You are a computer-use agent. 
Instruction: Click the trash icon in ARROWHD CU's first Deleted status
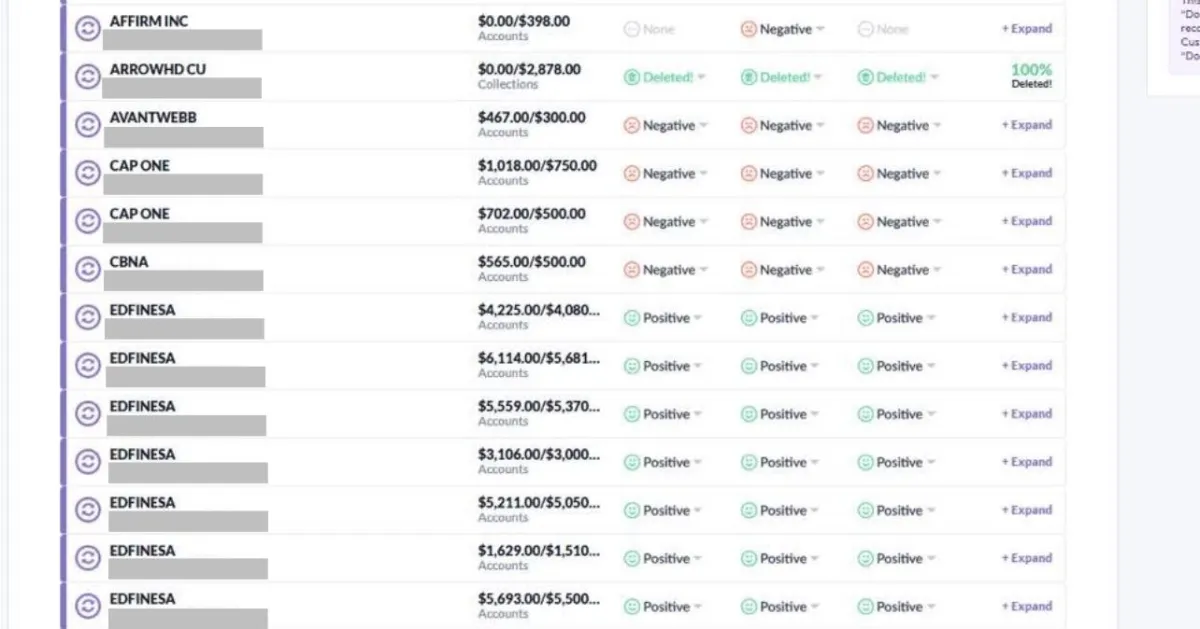pyautogui.click(x=631, y=77)
